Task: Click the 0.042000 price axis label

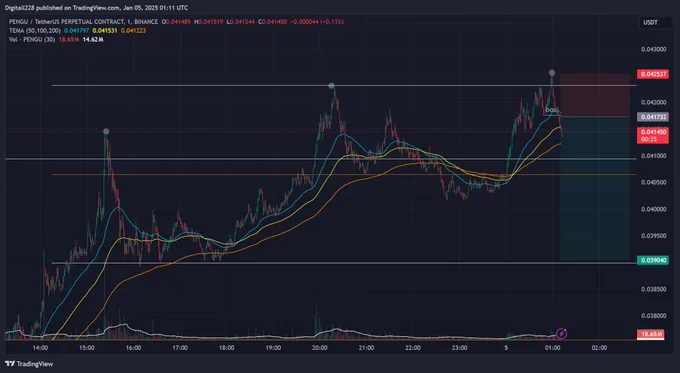Action: pos(654,102)
